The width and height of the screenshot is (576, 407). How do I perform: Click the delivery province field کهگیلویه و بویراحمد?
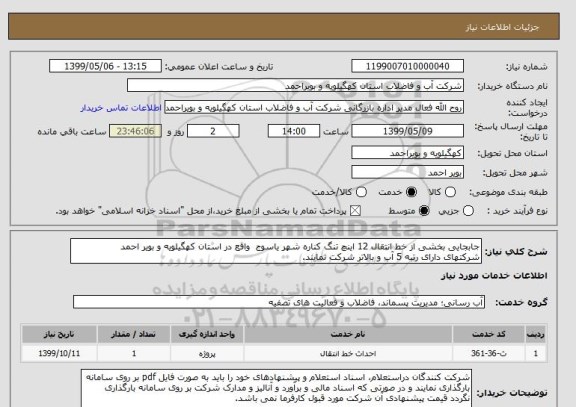(407, 153)
